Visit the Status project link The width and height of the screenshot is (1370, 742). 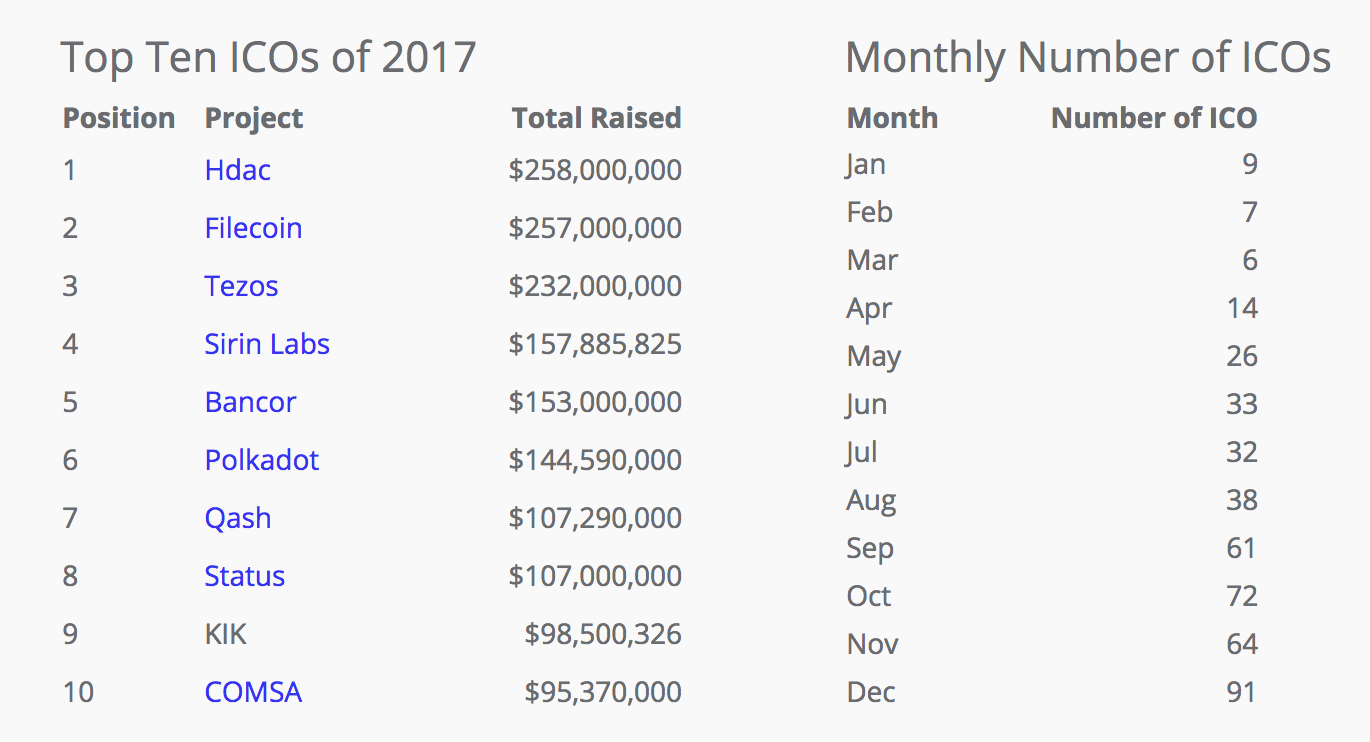pos(244,576)
